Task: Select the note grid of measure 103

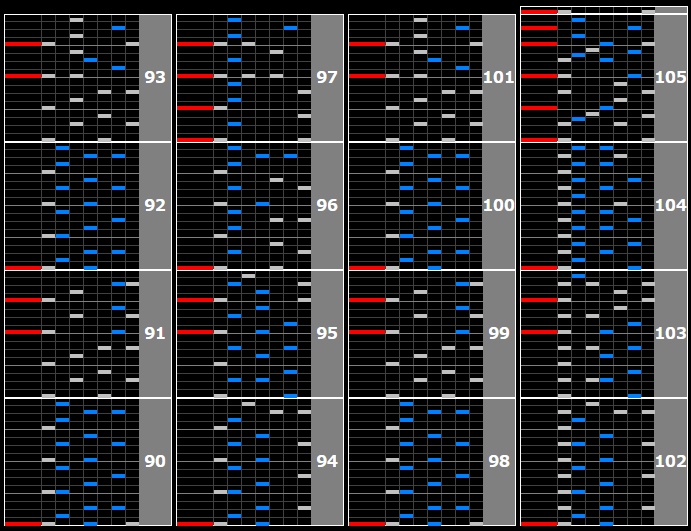Action: (x=588, y=334)
